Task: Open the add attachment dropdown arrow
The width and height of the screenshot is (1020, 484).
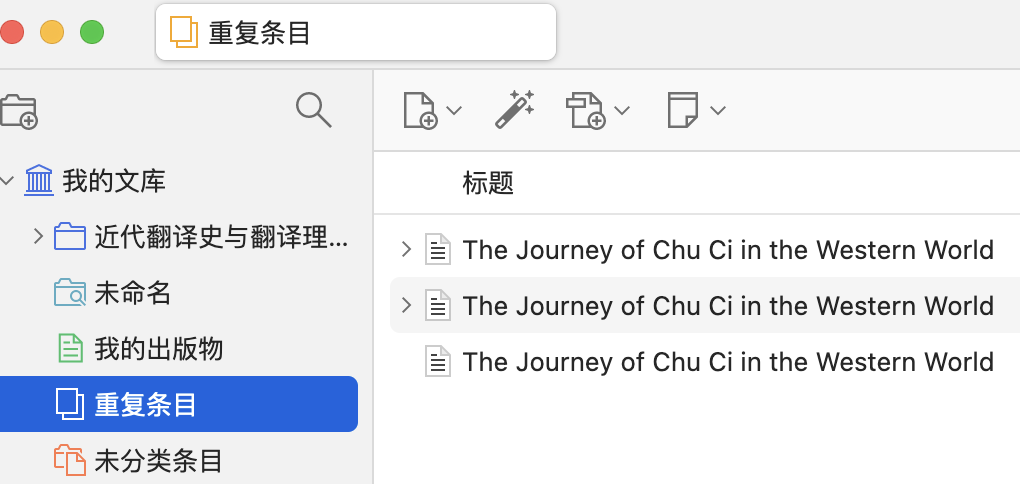Action: [x=622, y=110]
